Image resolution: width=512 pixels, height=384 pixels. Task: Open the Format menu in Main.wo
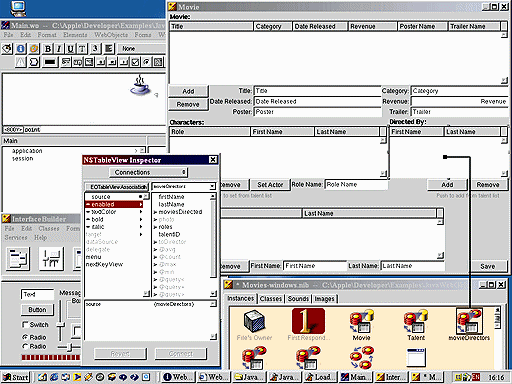47,35
